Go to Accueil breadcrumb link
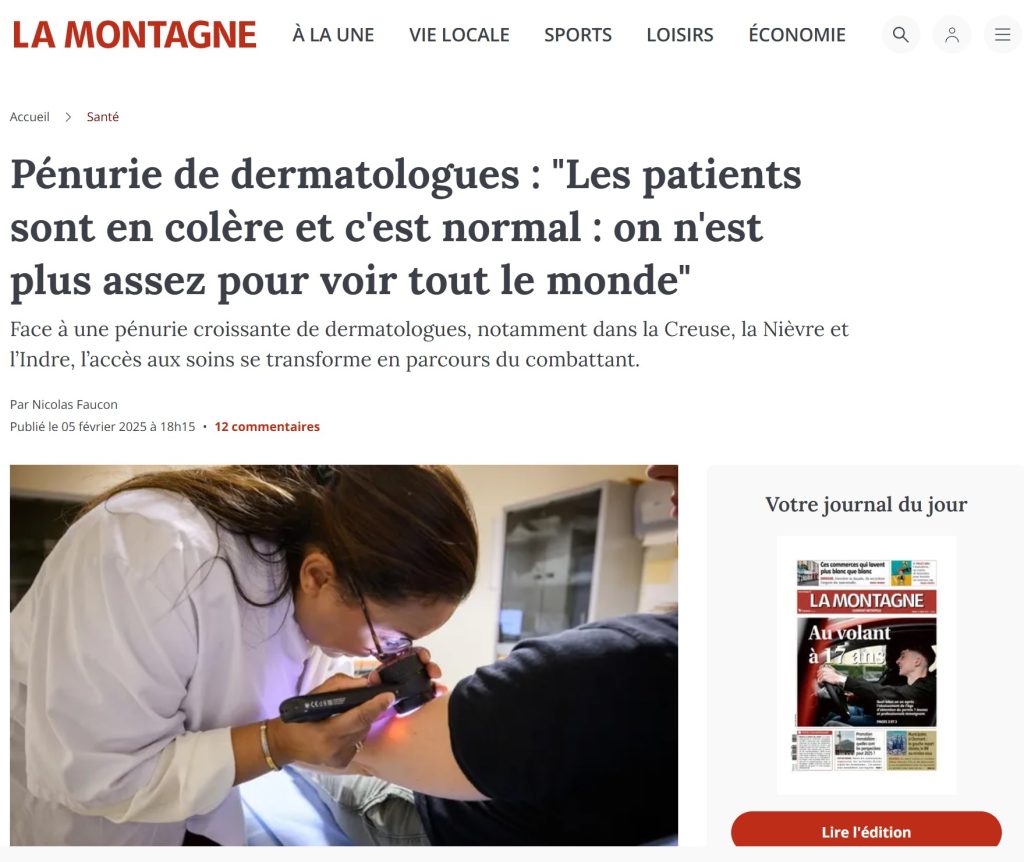 point(29,117)
